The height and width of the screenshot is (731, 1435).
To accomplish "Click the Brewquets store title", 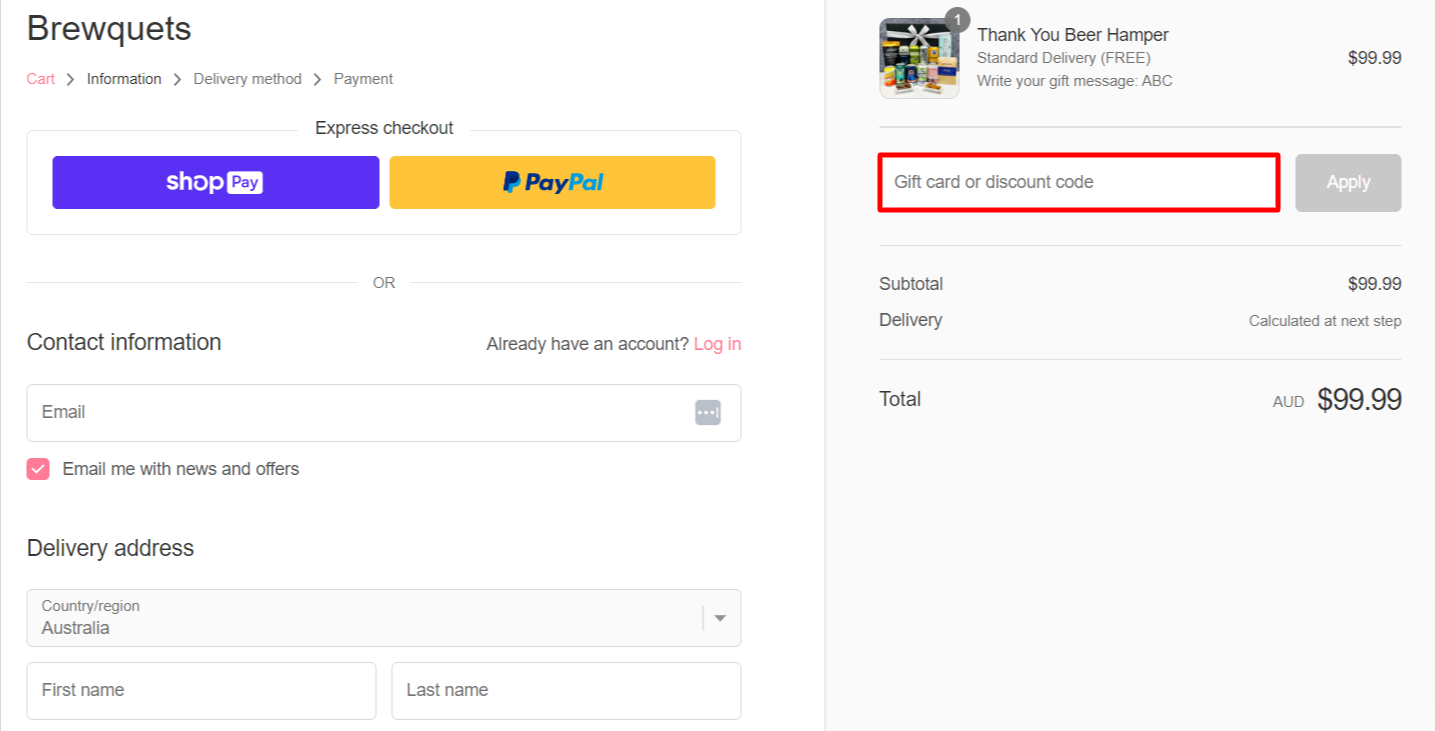I will tap(109, 29).
